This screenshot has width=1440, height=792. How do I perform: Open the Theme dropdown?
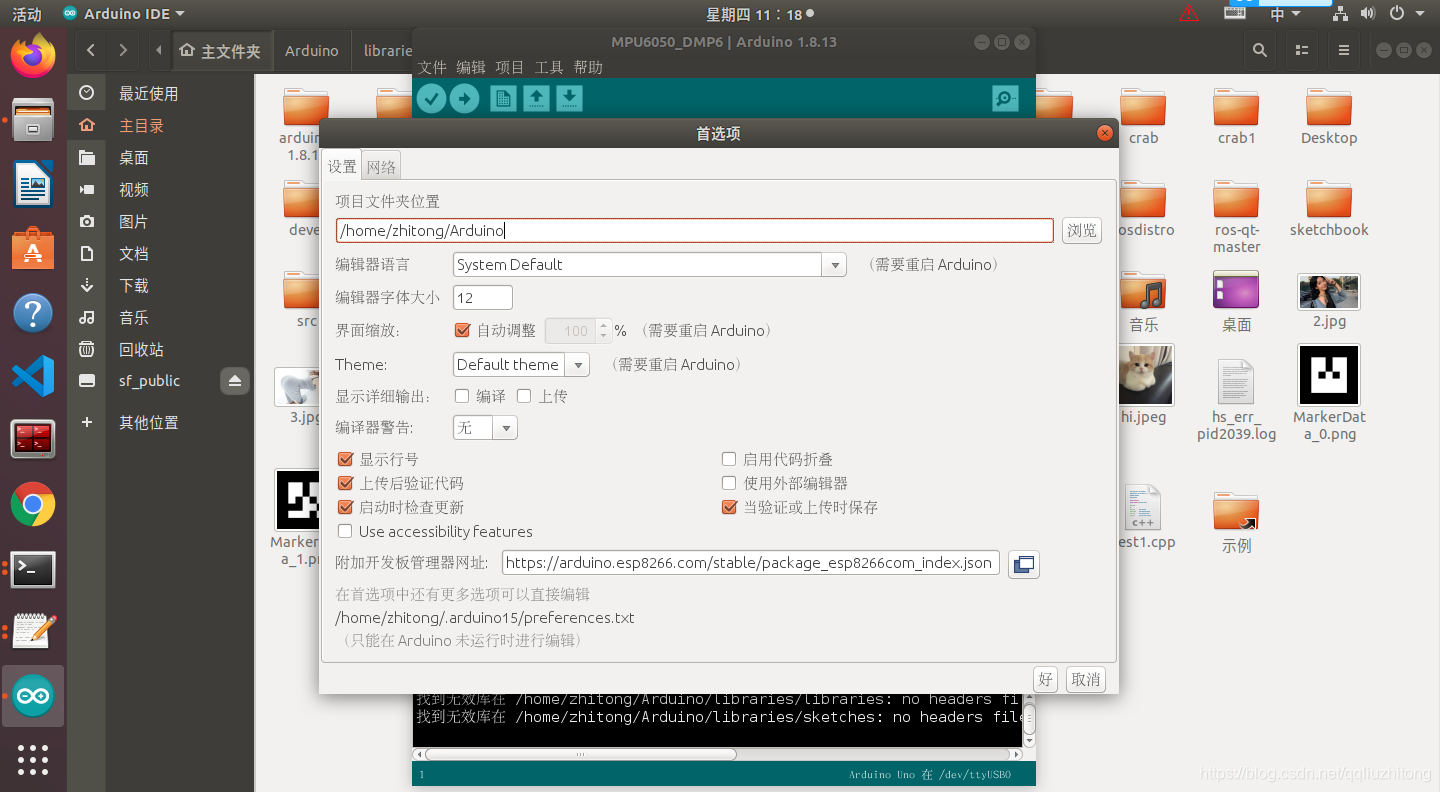click(x=577, y=365)
